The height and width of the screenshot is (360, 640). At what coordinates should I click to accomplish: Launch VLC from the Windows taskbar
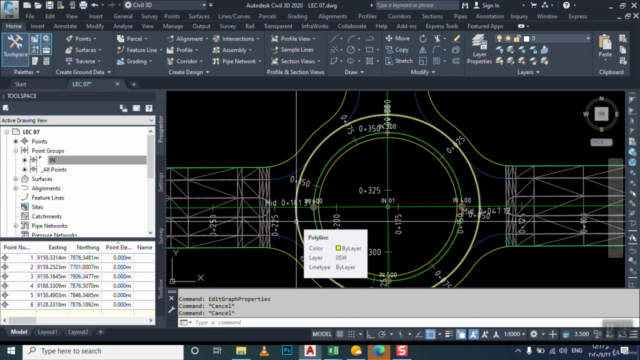(x=264, y=351)
